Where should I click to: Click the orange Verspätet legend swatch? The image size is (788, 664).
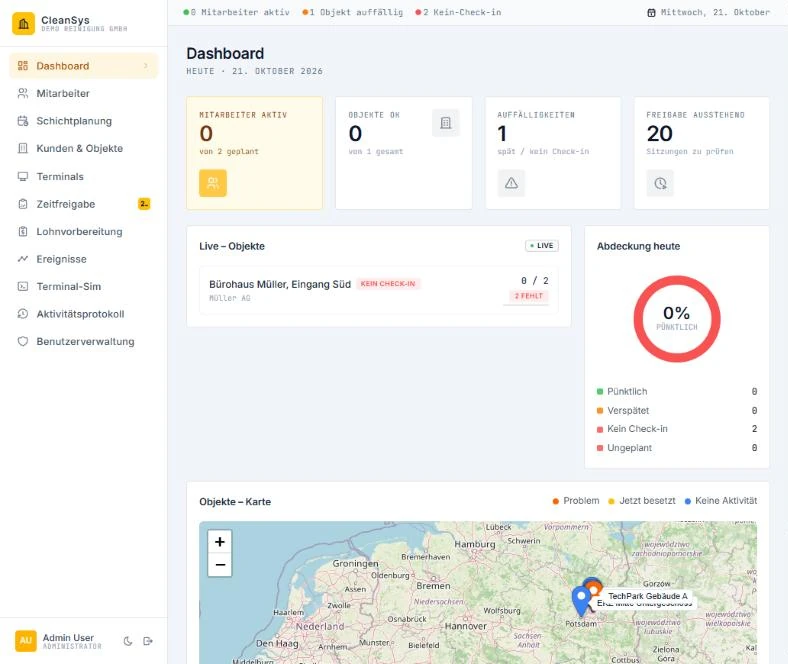(600, 411)
